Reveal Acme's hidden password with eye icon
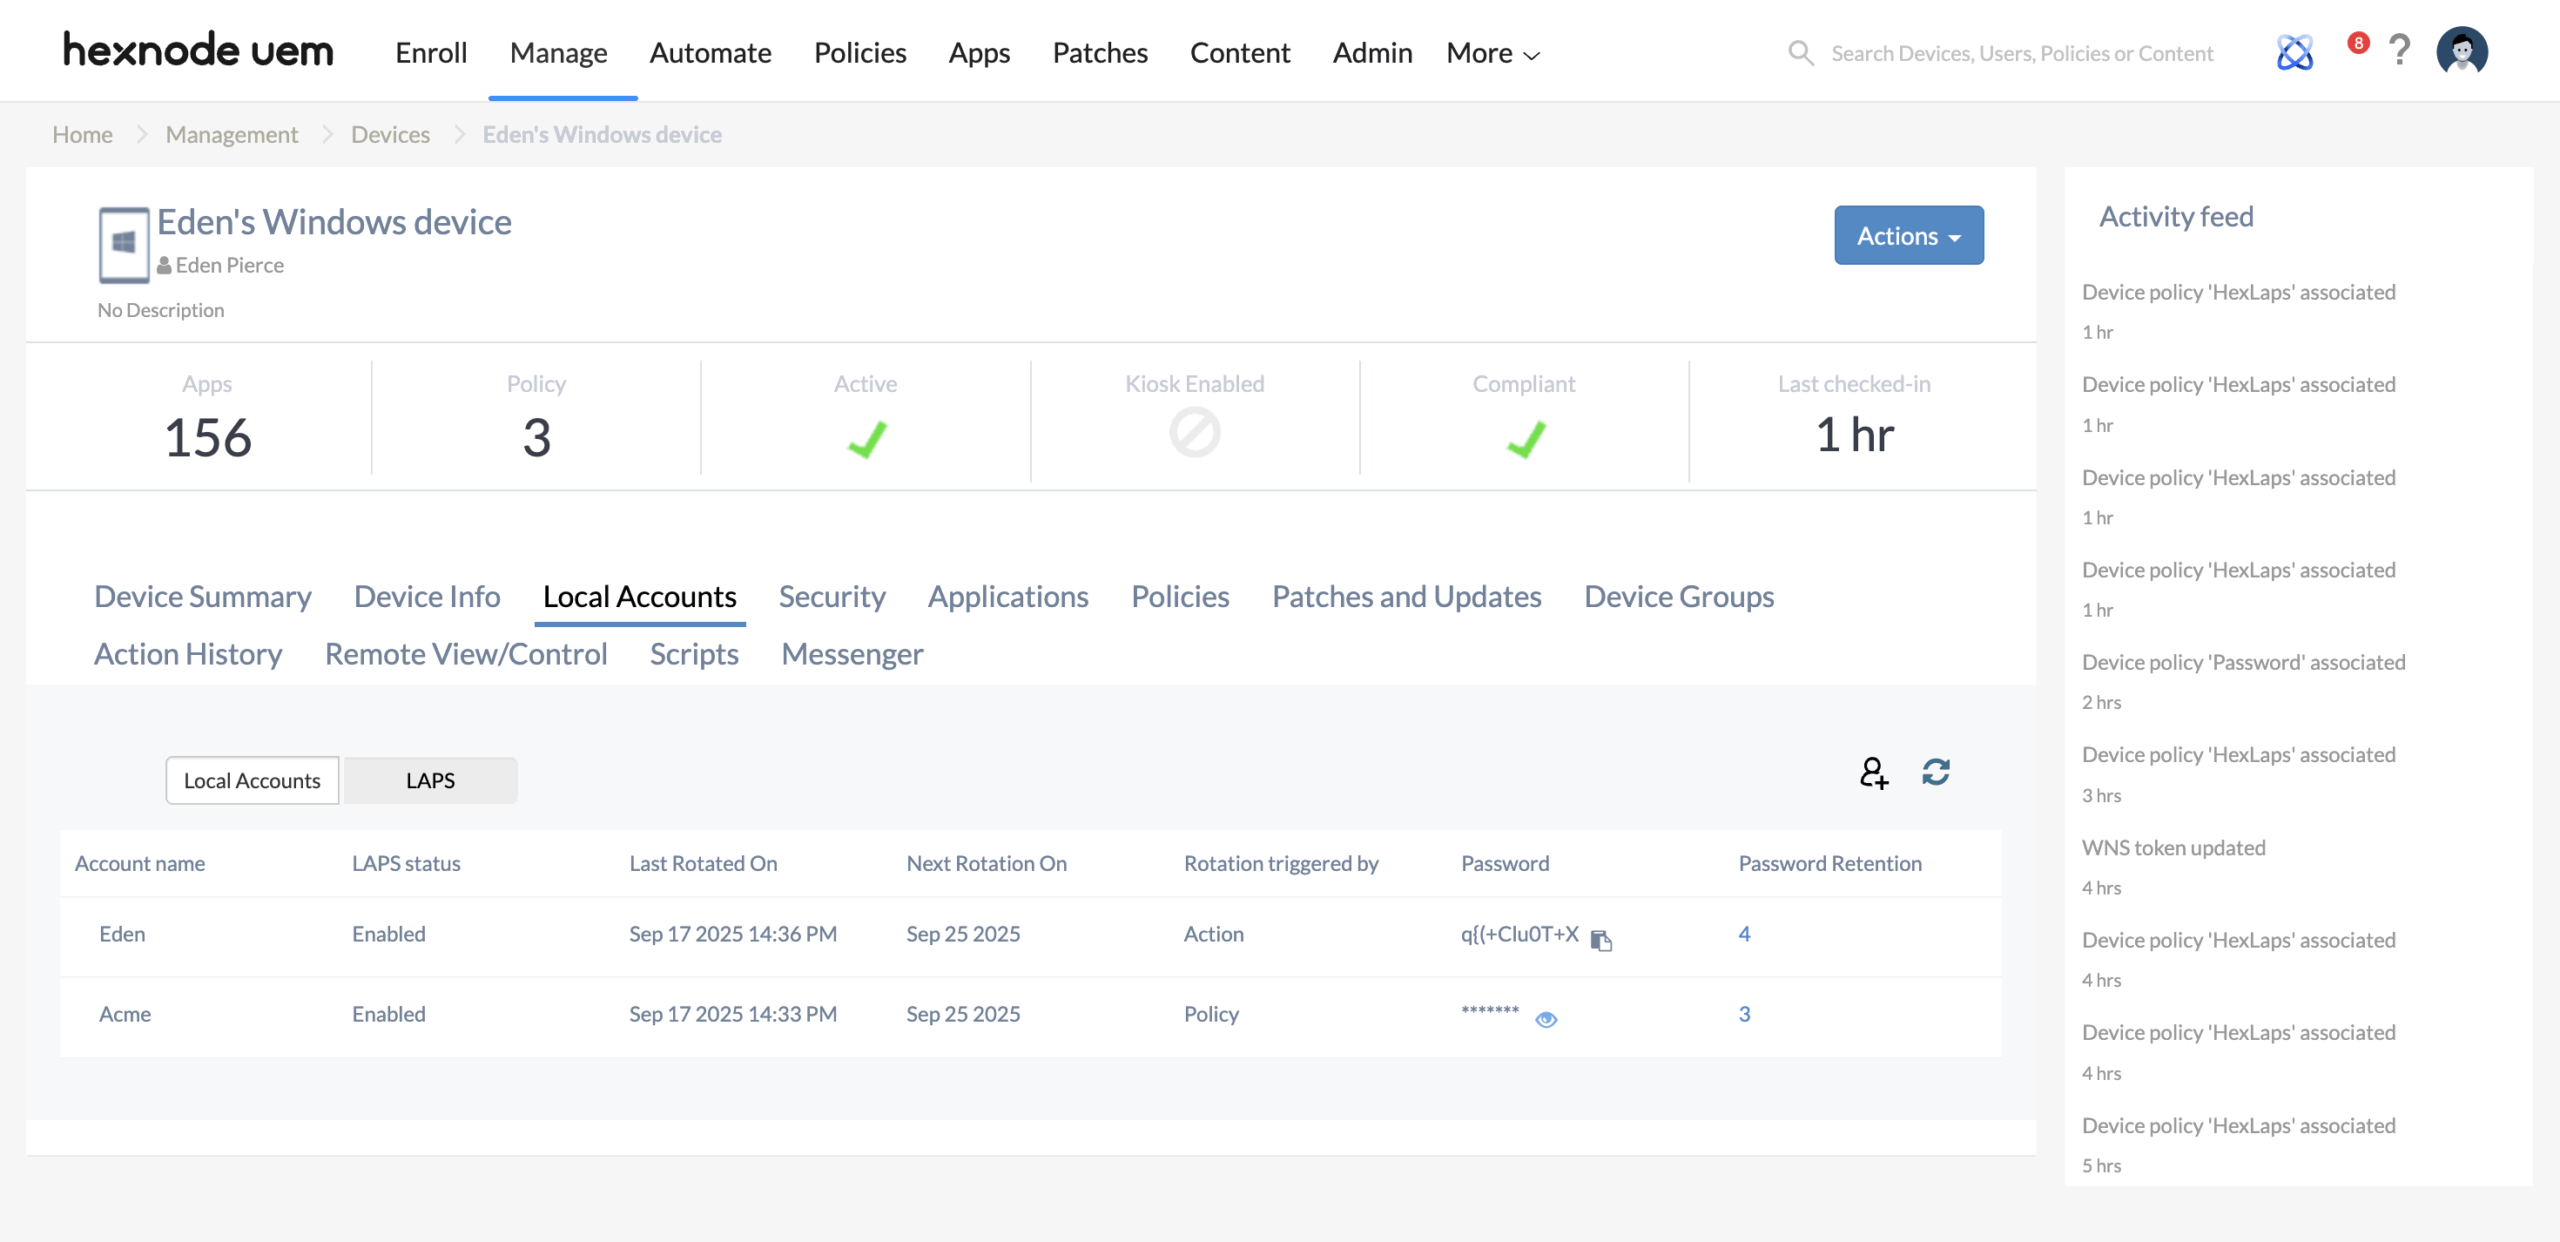The width and height of the screenshot is (2560, 1242). click(1546, 1018)
